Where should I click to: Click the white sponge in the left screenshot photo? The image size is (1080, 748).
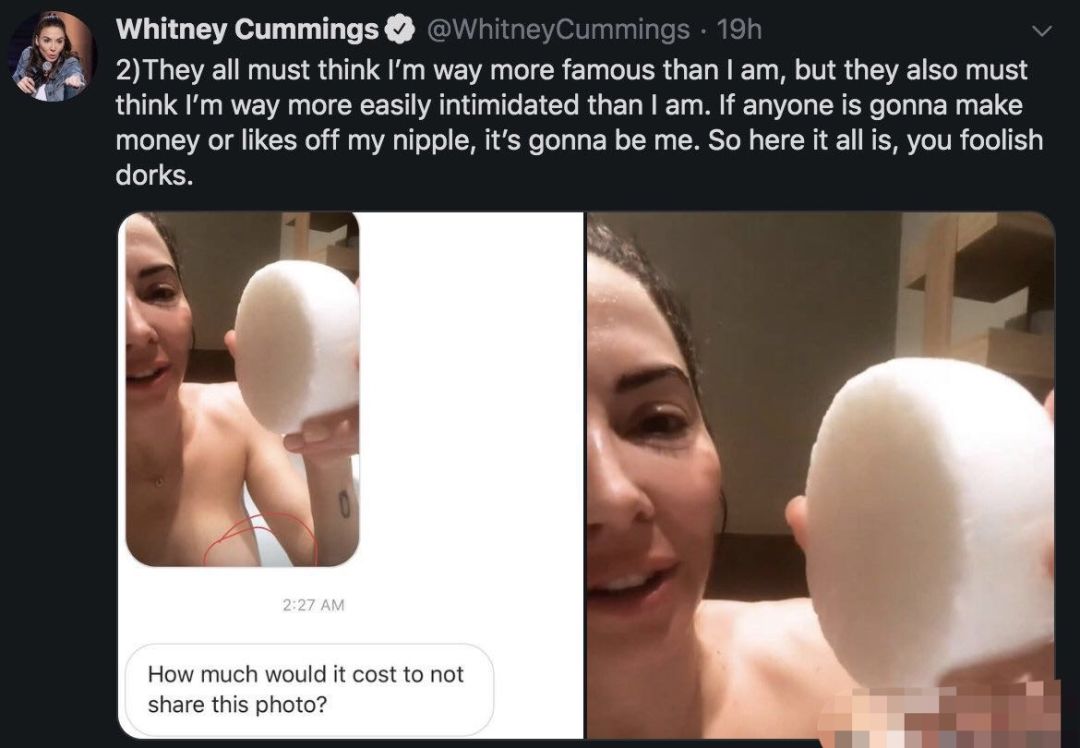tap(297, 345)
